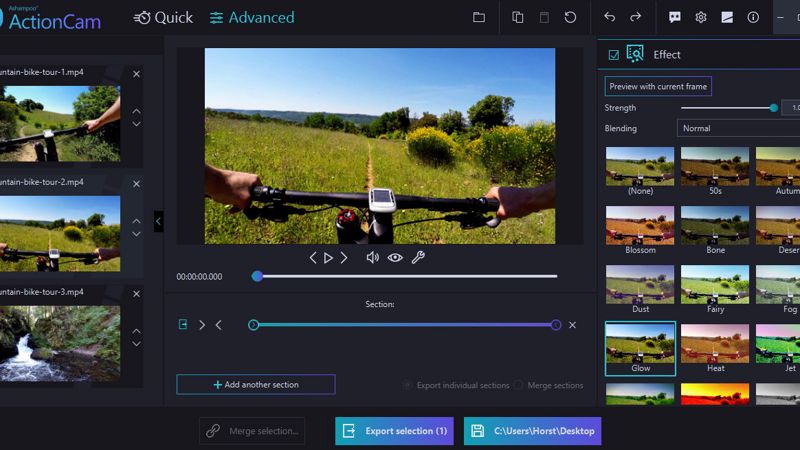Click the section end handle
This screenshot has height=450, width=800.
tap(556, 325)
